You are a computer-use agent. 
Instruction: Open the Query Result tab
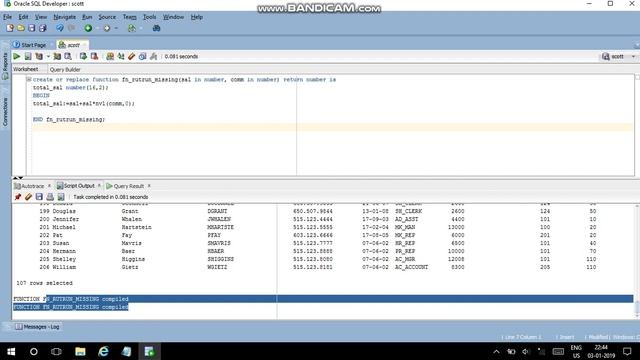(x=125, y=186)
